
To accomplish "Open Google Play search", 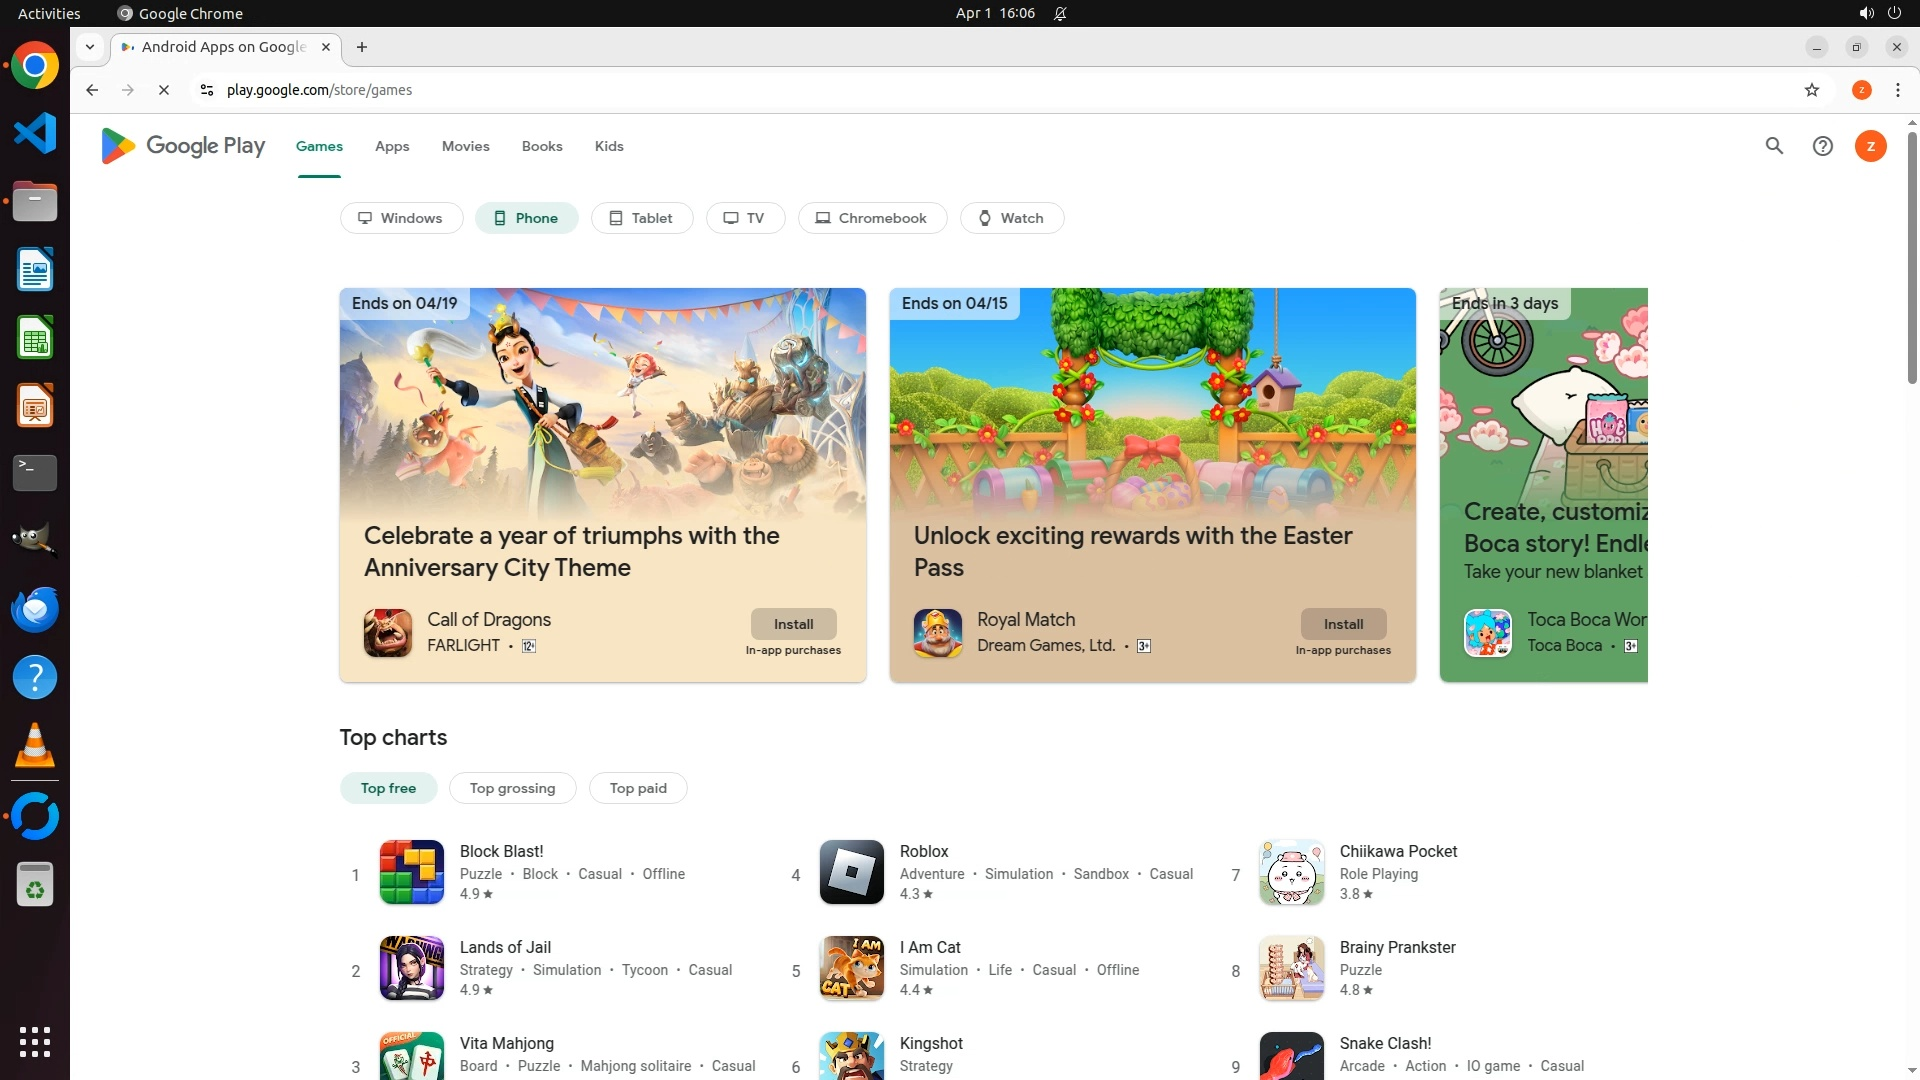I will [1774, 146].
